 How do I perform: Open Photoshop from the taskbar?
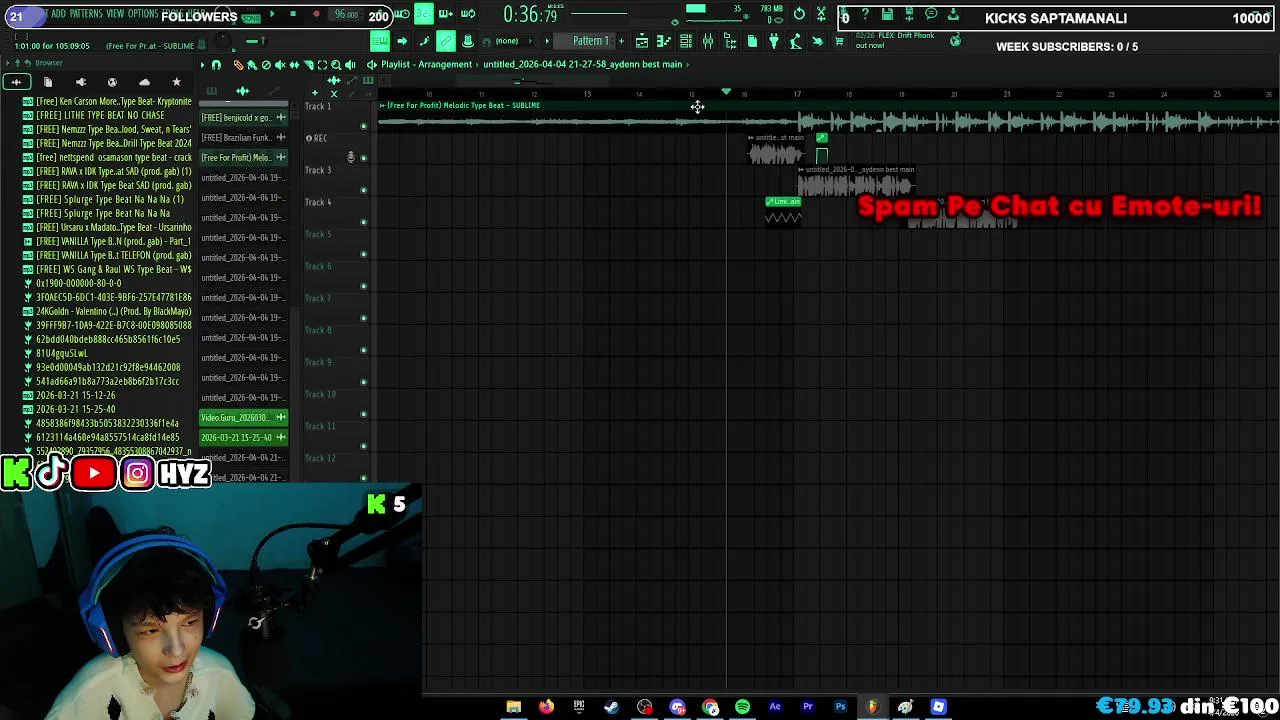tap(840, 707)
